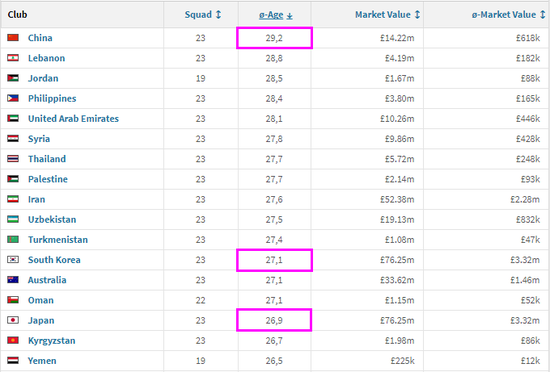Click the Japan flag icon
The height and width of the screenshot is (372, 550).
[13, 320]
